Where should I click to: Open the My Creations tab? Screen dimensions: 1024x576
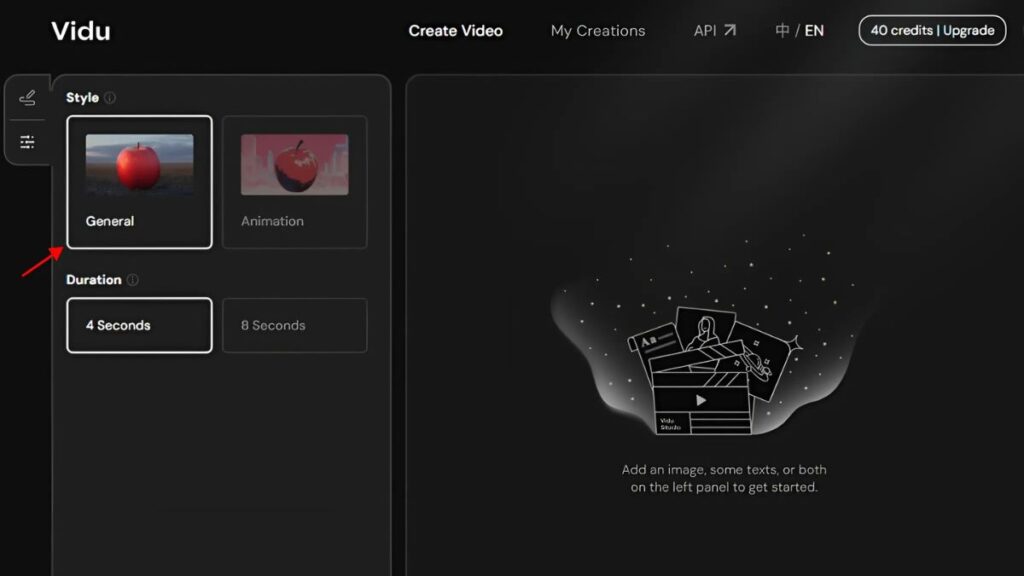coord(598,30)
